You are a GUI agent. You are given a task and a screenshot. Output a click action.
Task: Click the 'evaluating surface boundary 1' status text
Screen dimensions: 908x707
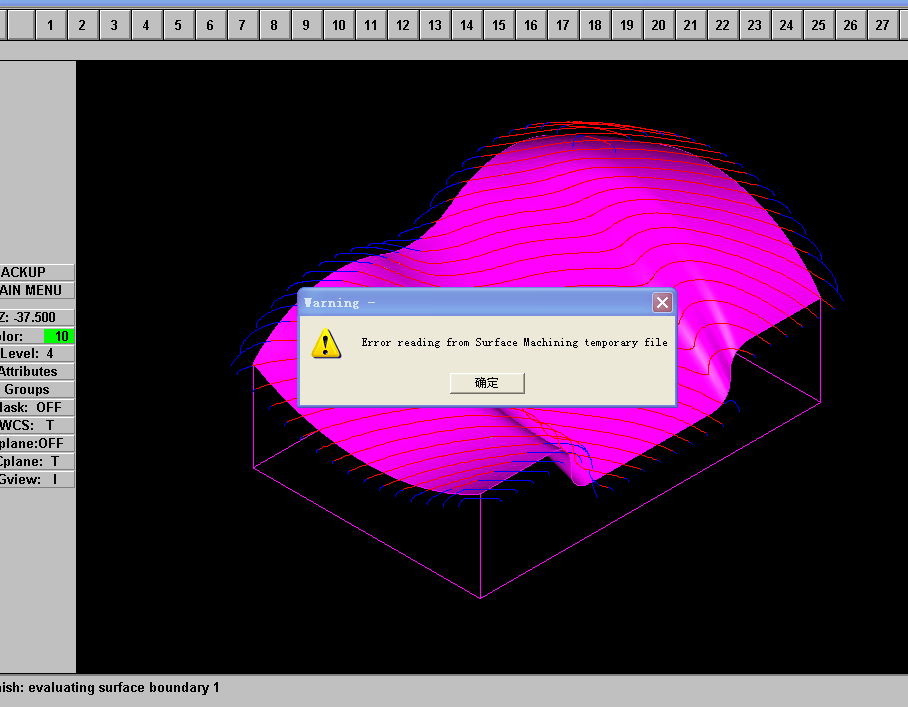click(x=124, y=687)
